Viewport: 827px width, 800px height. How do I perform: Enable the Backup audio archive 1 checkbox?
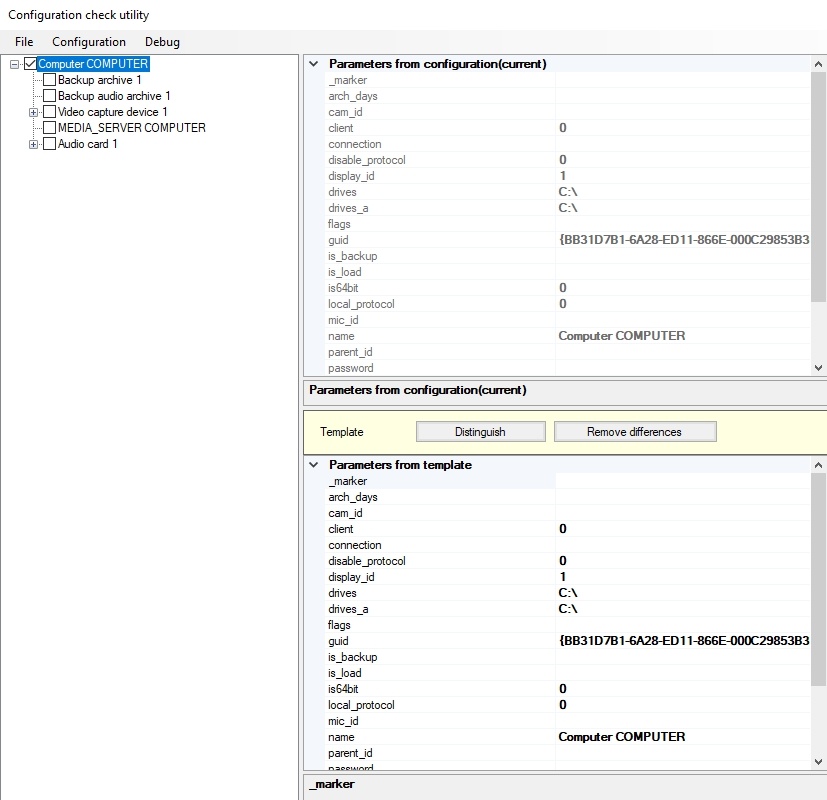(x=49, y=96)
